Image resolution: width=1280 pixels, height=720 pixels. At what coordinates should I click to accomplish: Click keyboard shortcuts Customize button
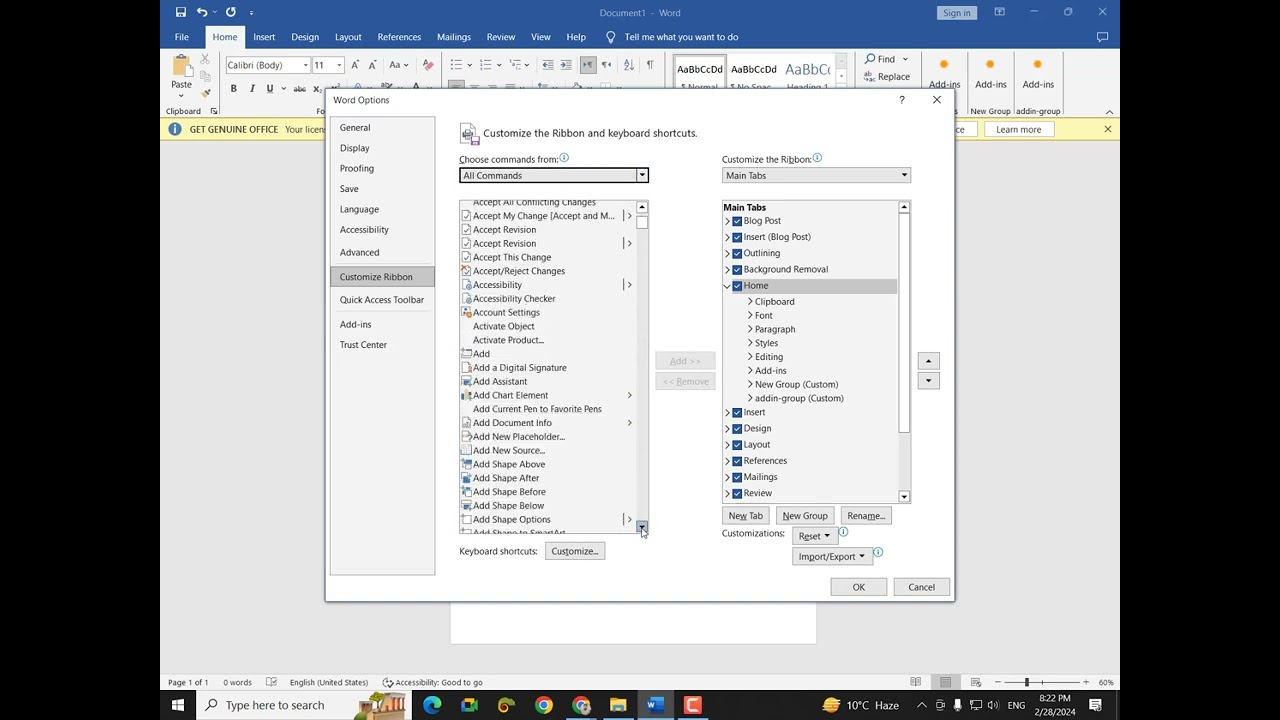click(x=575, y=551)
